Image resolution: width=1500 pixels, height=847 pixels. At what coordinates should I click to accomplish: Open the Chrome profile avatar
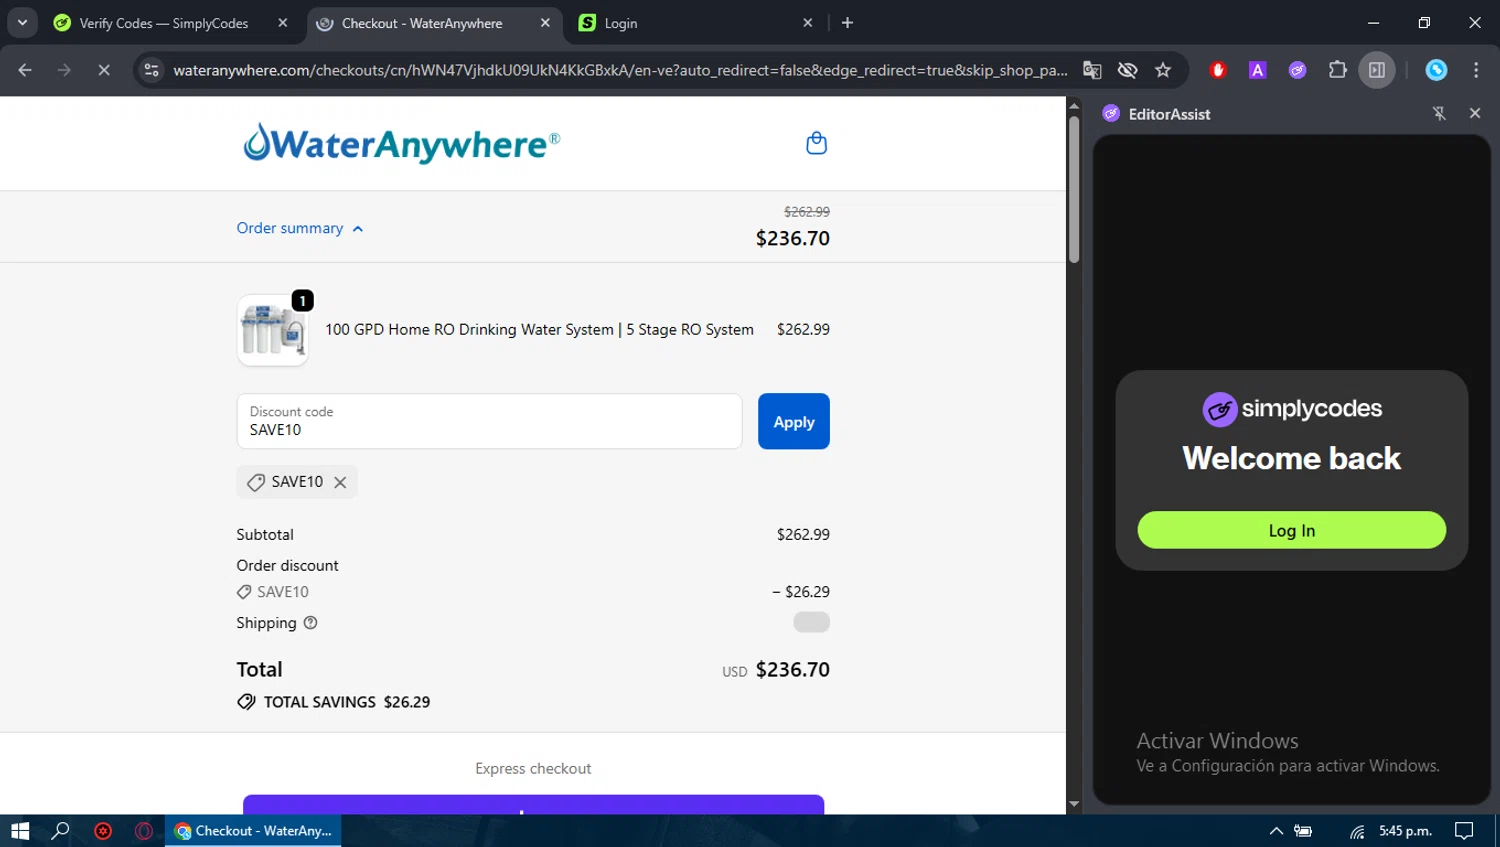click(1436, 70)
